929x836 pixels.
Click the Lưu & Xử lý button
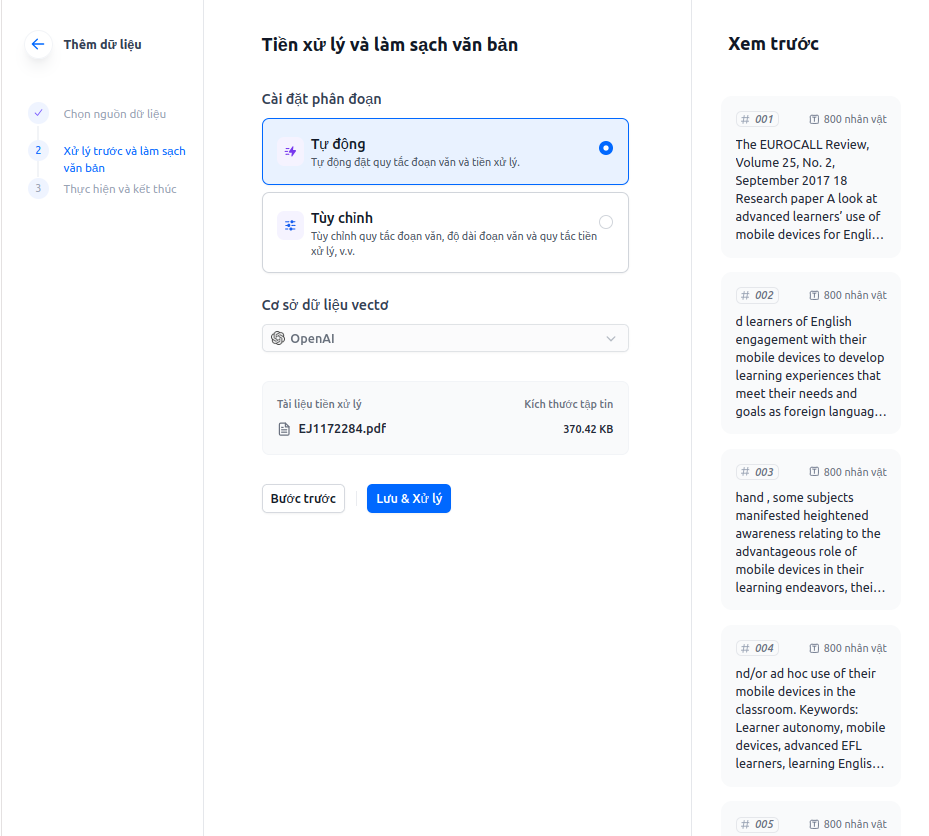coord(408,499)
